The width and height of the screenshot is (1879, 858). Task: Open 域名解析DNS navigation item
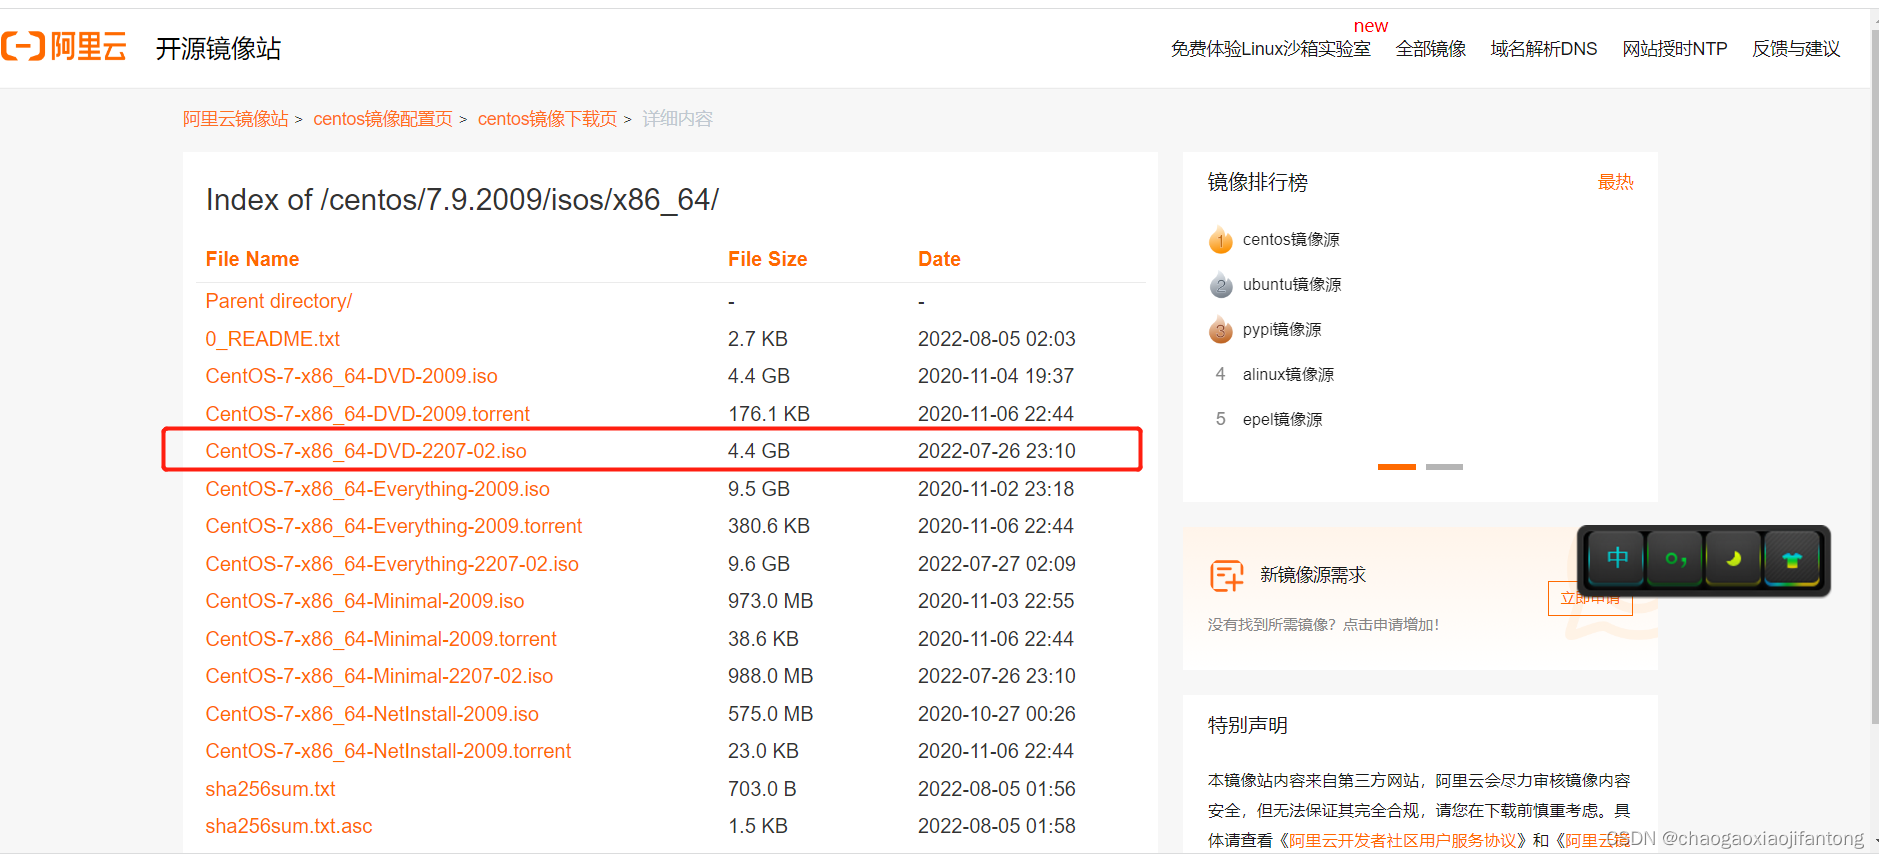pyautogui.click(x=1544, y=49)
